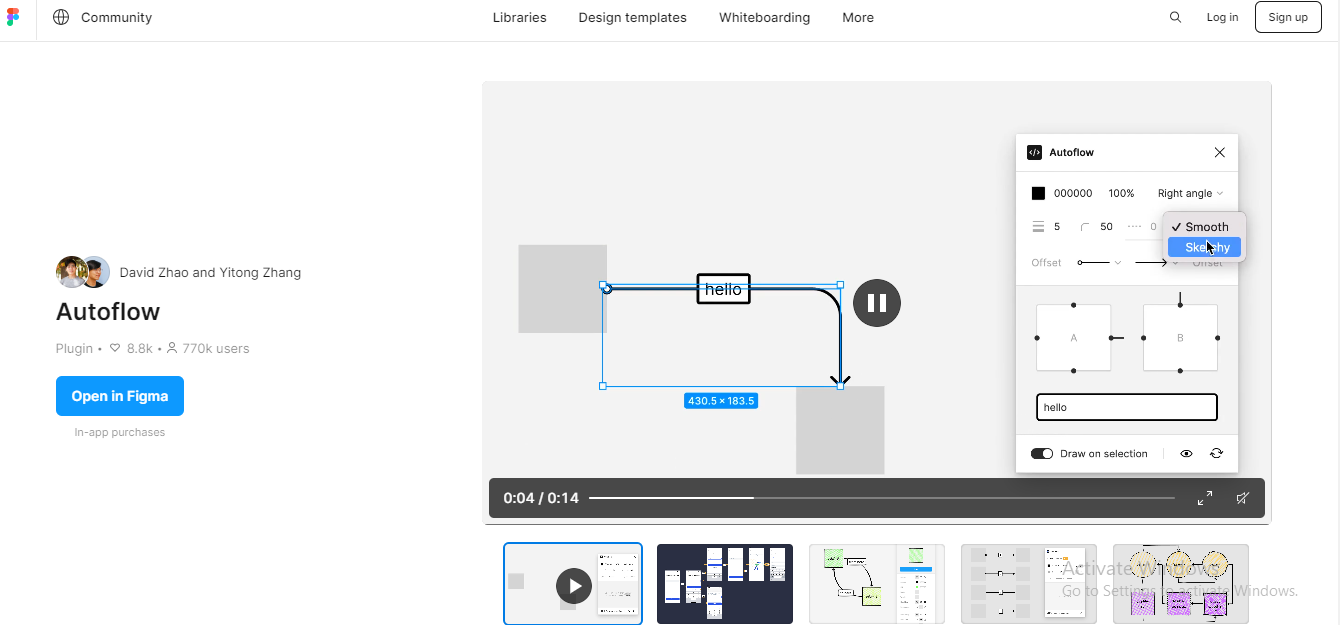Viewport: 1340px width, 625px height.
Task: Click the Figma logo
Action: 12,17
